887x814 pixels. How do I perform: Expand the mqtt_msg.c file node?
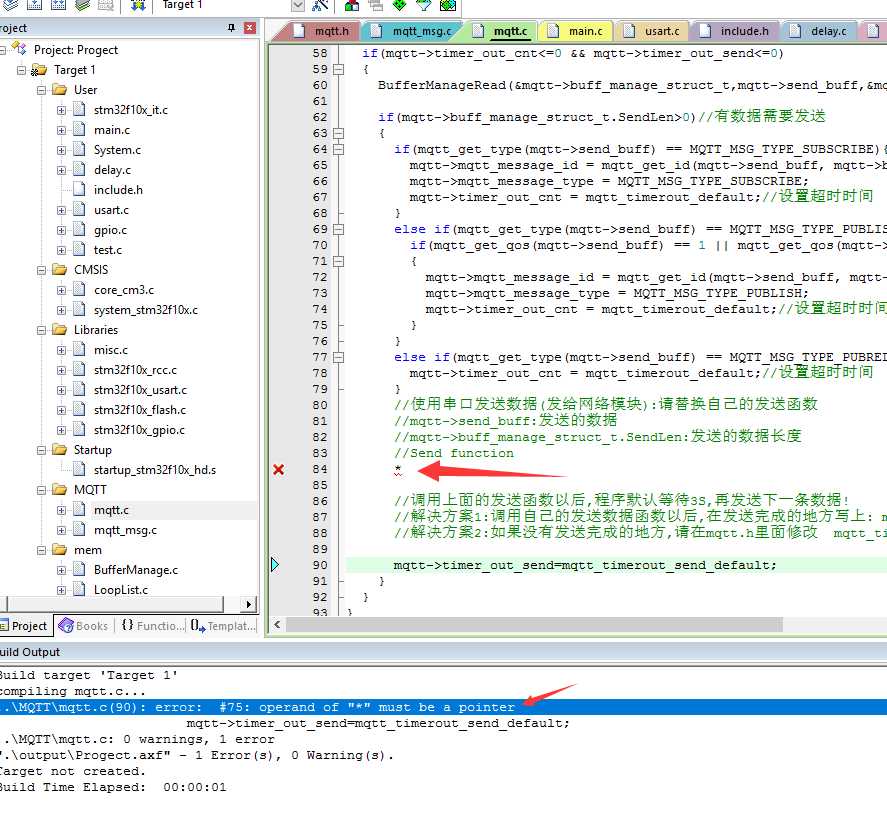tap(61, 530)
